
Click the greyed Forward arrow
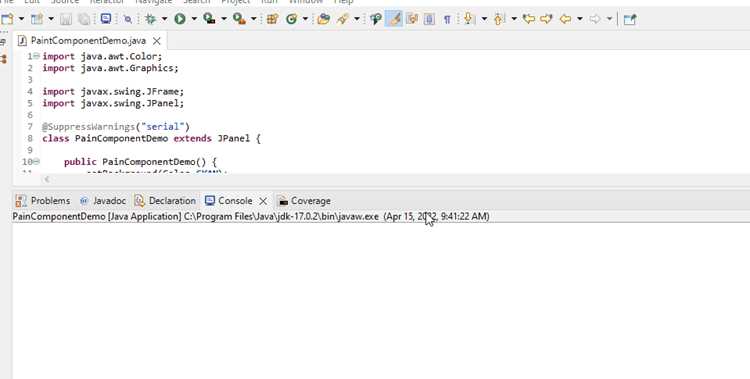click(595, 19)
